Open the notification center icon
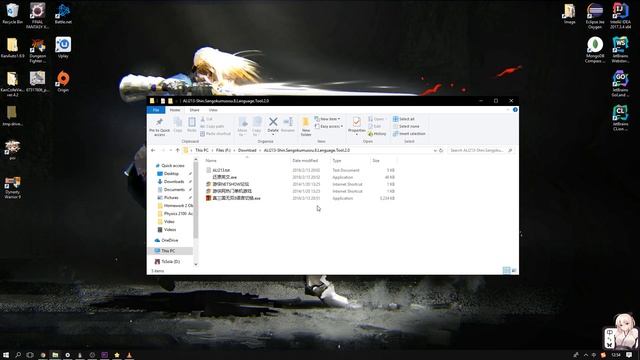Screen dimensions: 640x360 point(629,355)
